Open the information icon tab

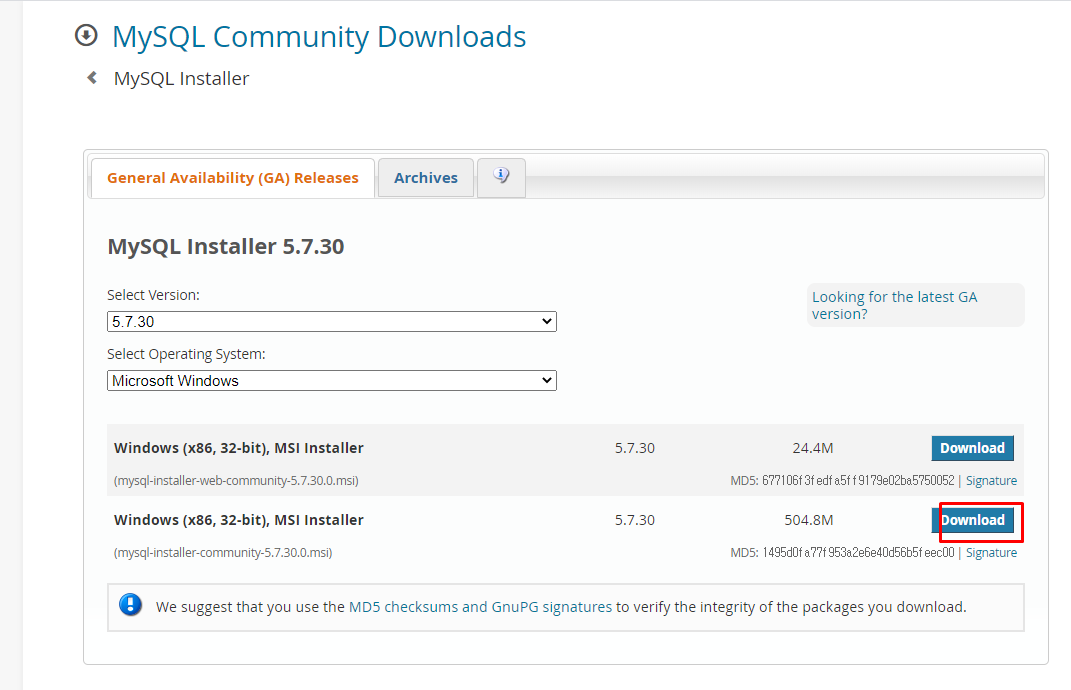point(501,178)
